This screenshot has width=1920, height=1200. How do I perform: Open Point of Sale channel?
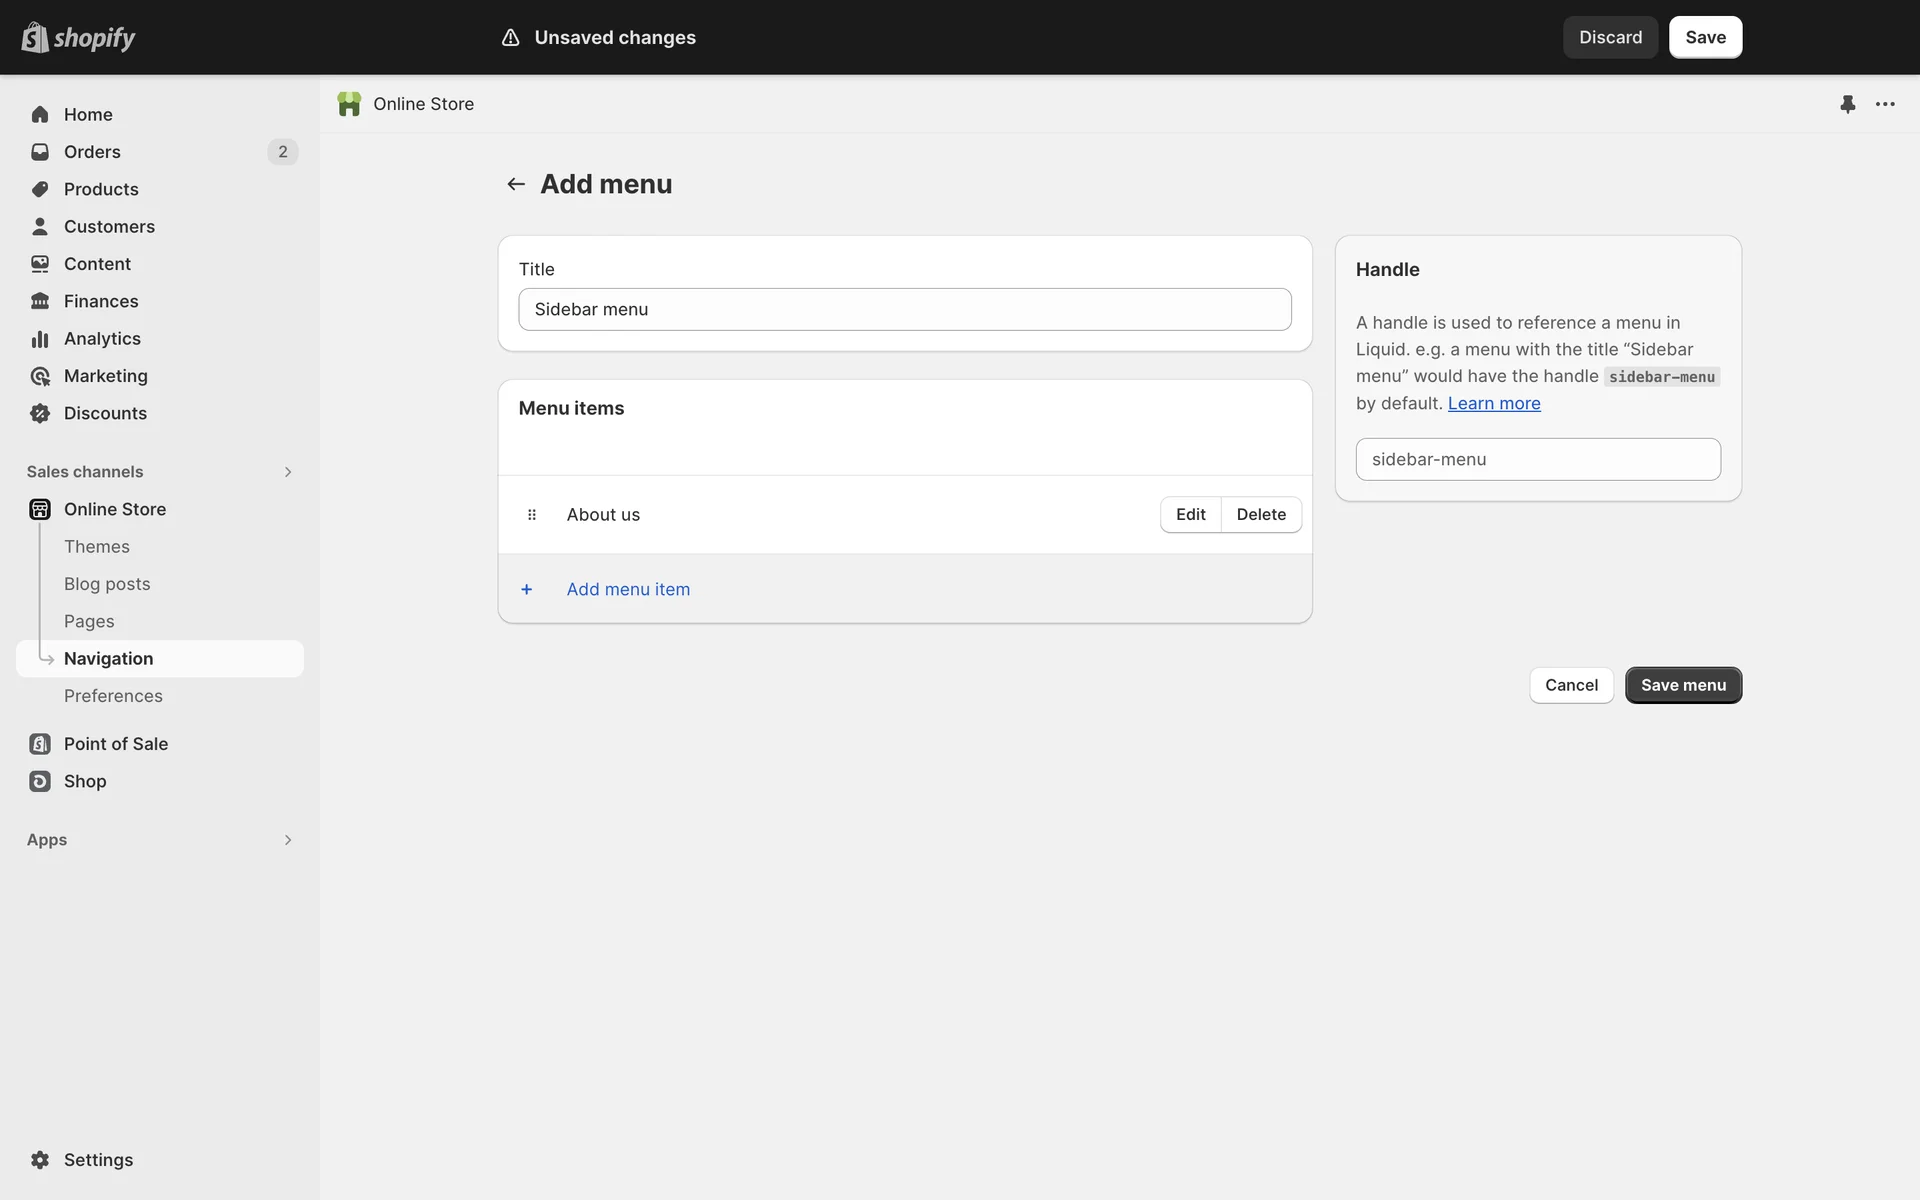click(115, 744)
